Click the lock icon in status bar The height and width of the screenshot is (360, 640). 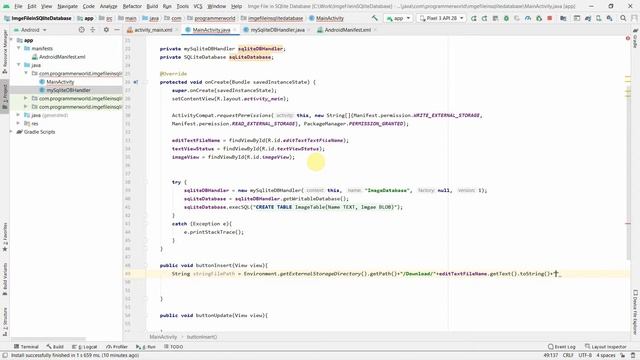click(623, 355)
